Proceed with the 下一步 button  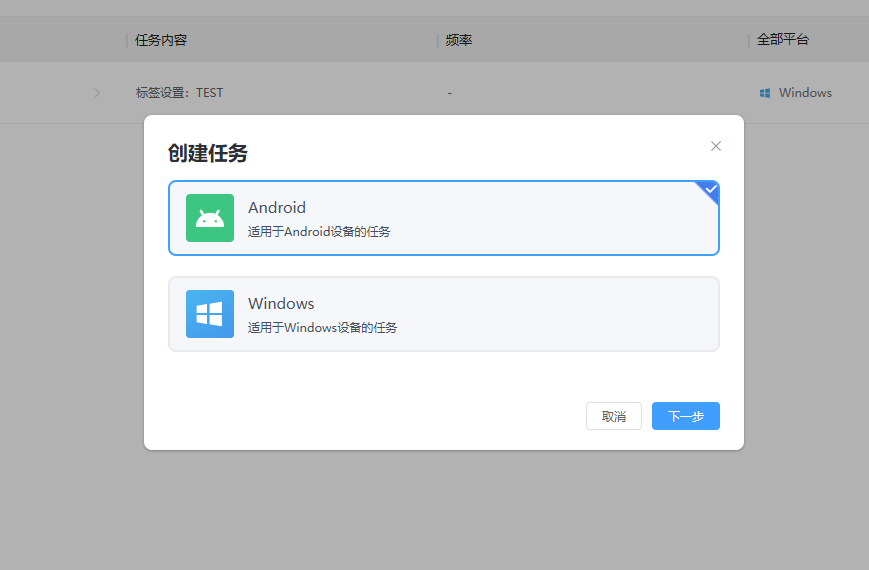pos(686,416)
